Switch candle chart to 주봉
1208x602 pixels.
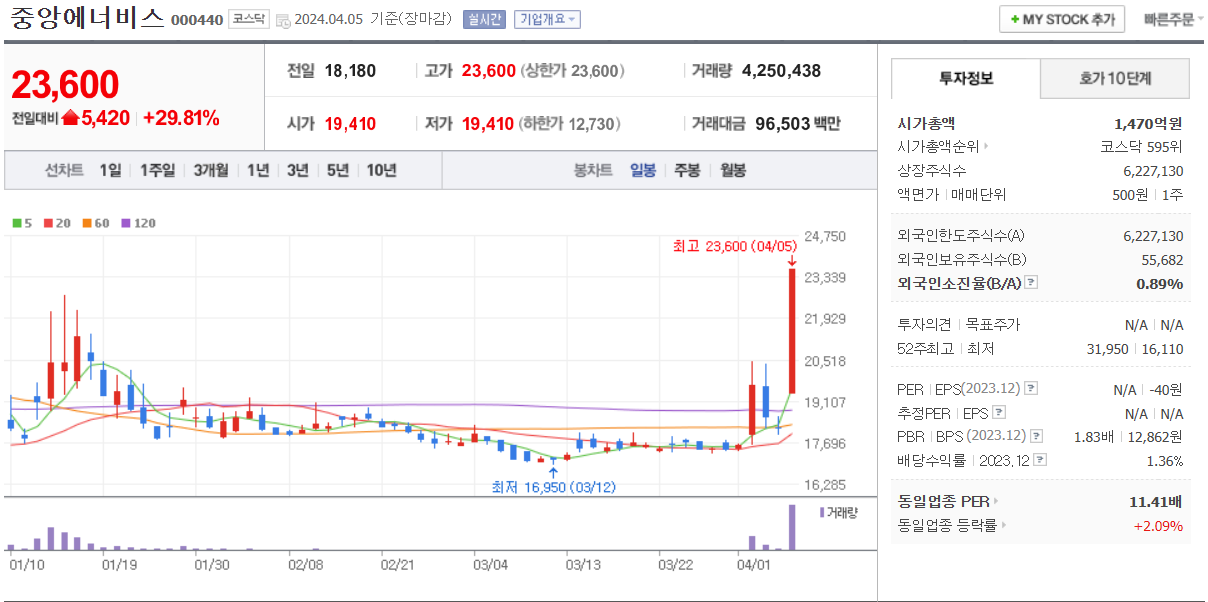(x=687, y=170)
